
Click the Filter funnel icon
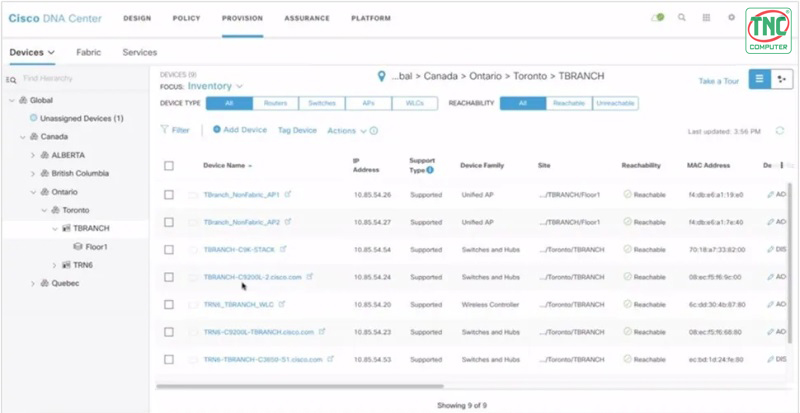point(164,130)
